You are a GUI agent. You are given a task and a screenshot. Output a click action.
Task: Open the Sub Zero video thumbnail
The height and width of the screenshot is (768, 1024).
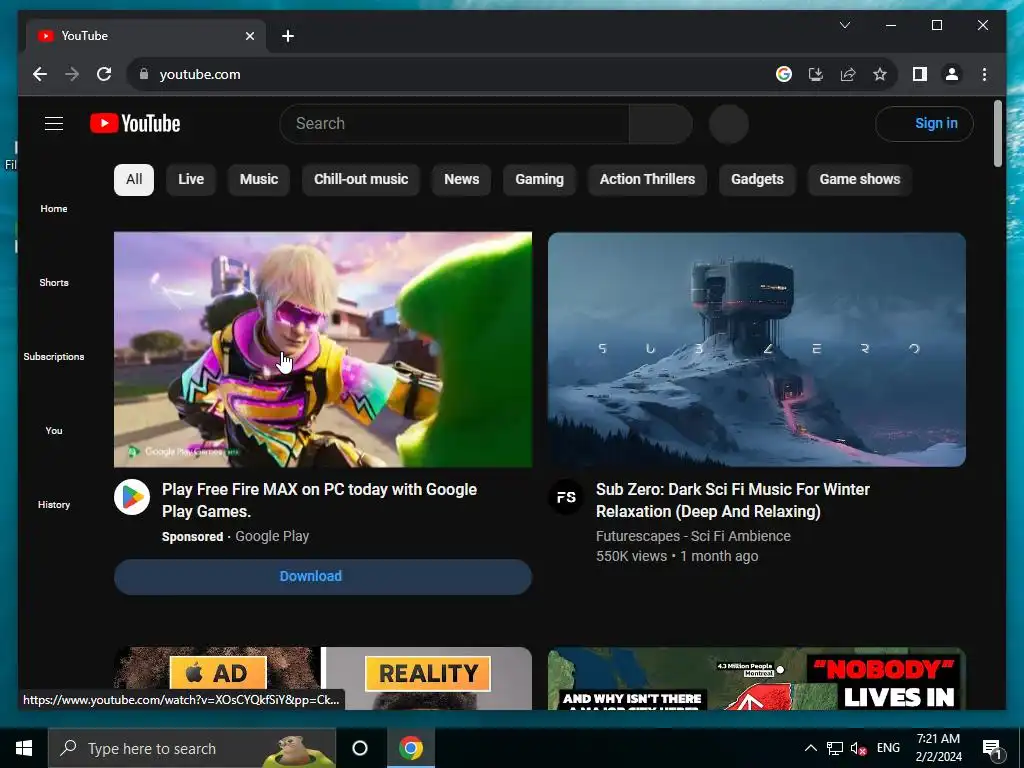coord(757,349)
